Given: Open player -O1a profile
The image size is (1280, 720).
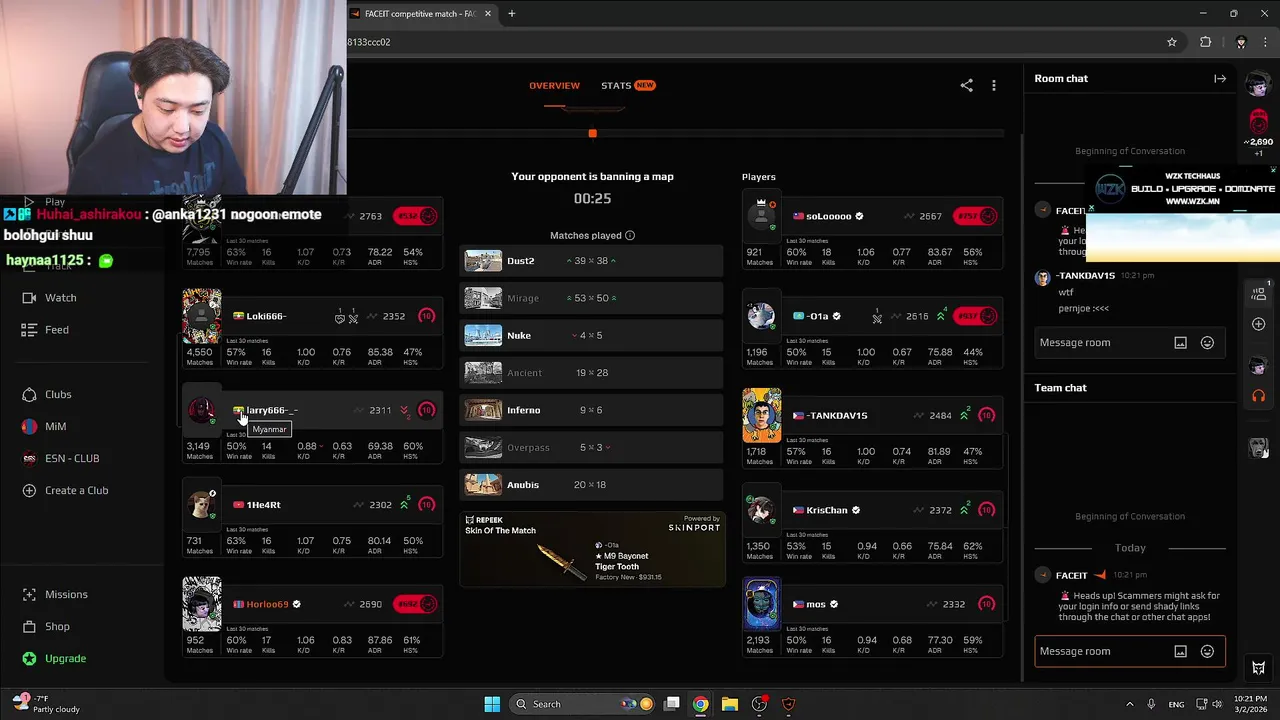Looking at the screenshot, I should 818,316.
